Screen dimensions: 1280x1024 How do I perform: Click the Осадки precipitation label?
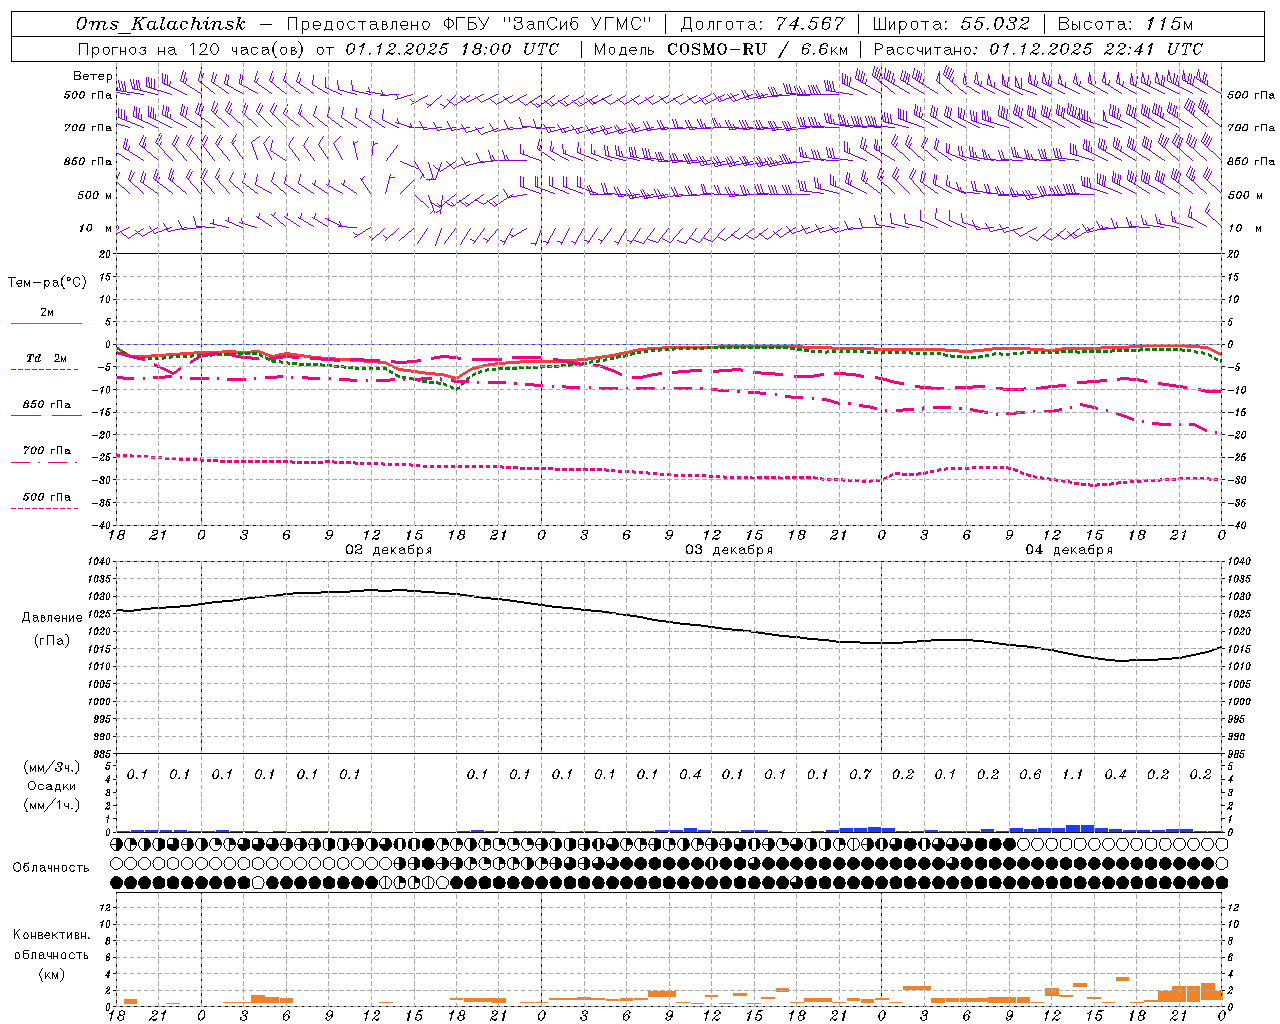[52, 786]
